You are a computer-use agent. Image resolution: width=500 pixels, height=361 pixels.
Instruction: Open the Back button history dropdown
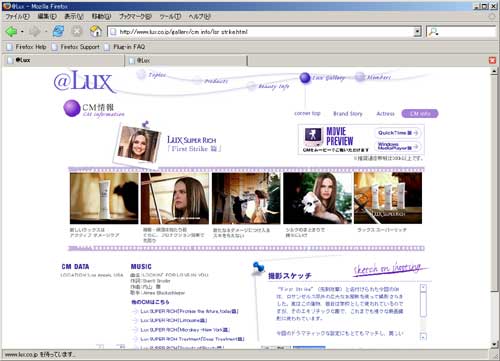[x=22, y=32]
